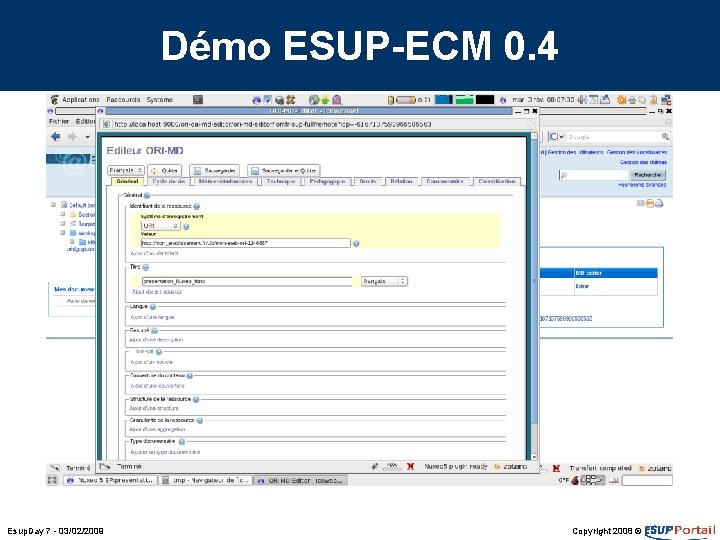This screenshot has width=720, height=540.
Task: Click help icon beside Résumé
Action: 154,331
